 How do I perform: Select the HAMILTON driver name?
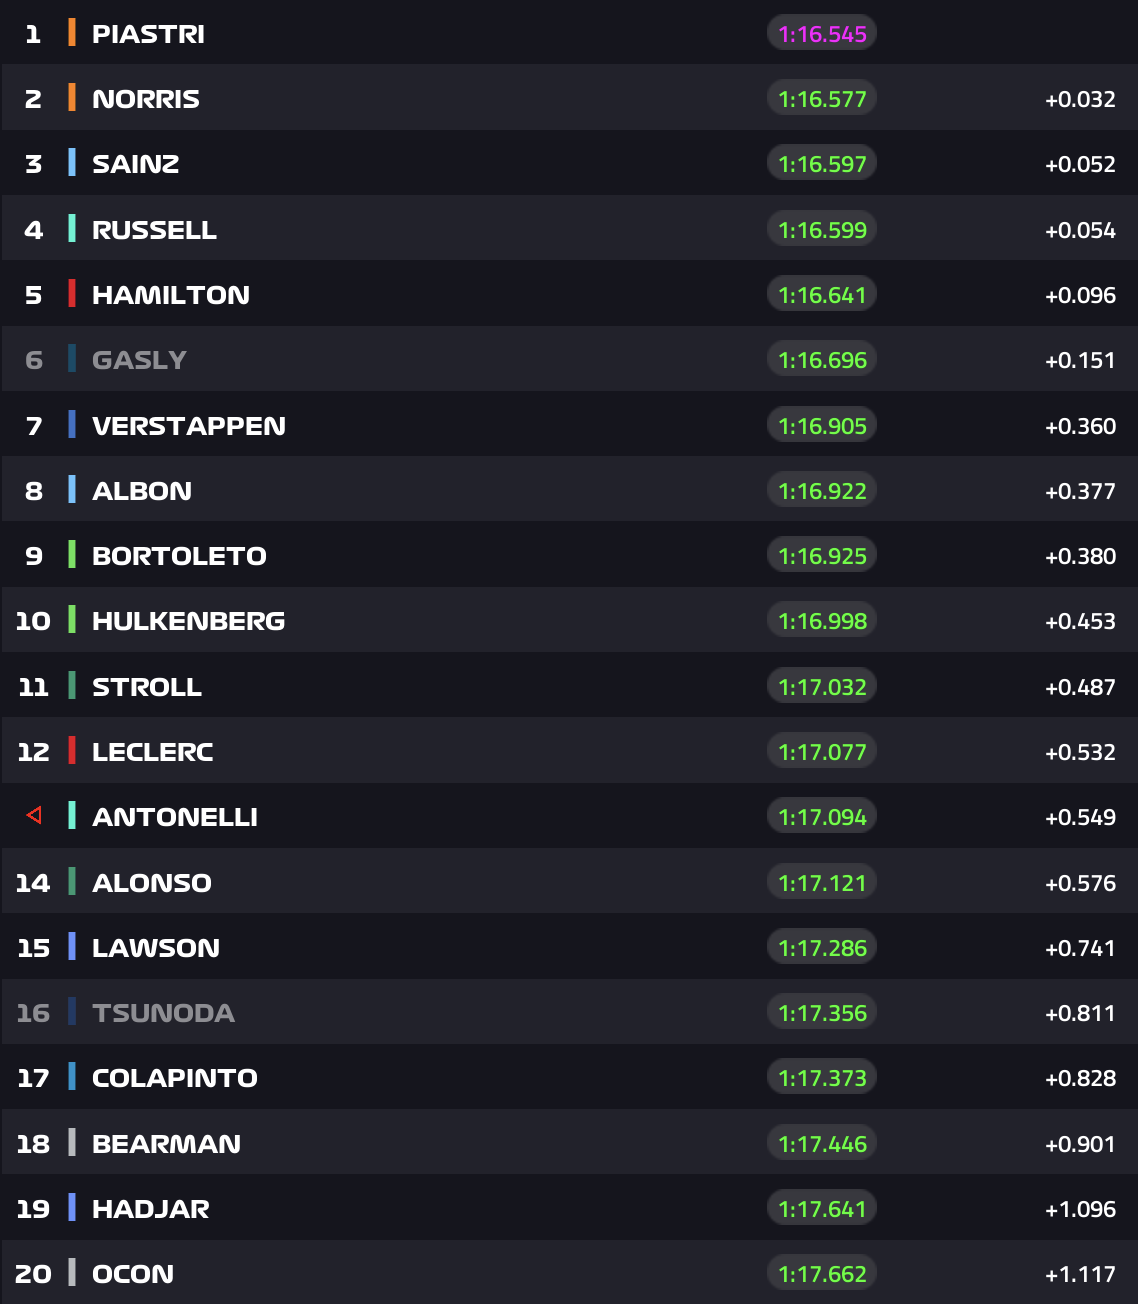coord(171,295)
